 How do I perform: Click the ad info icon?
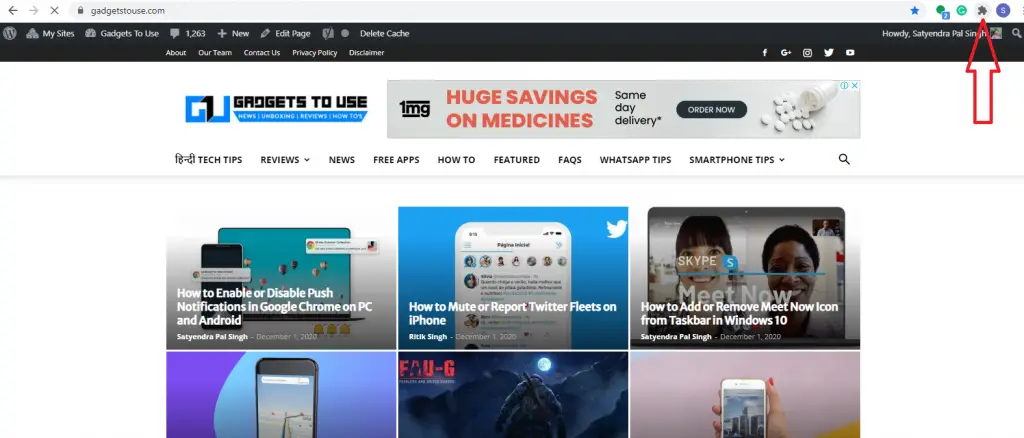844,86
